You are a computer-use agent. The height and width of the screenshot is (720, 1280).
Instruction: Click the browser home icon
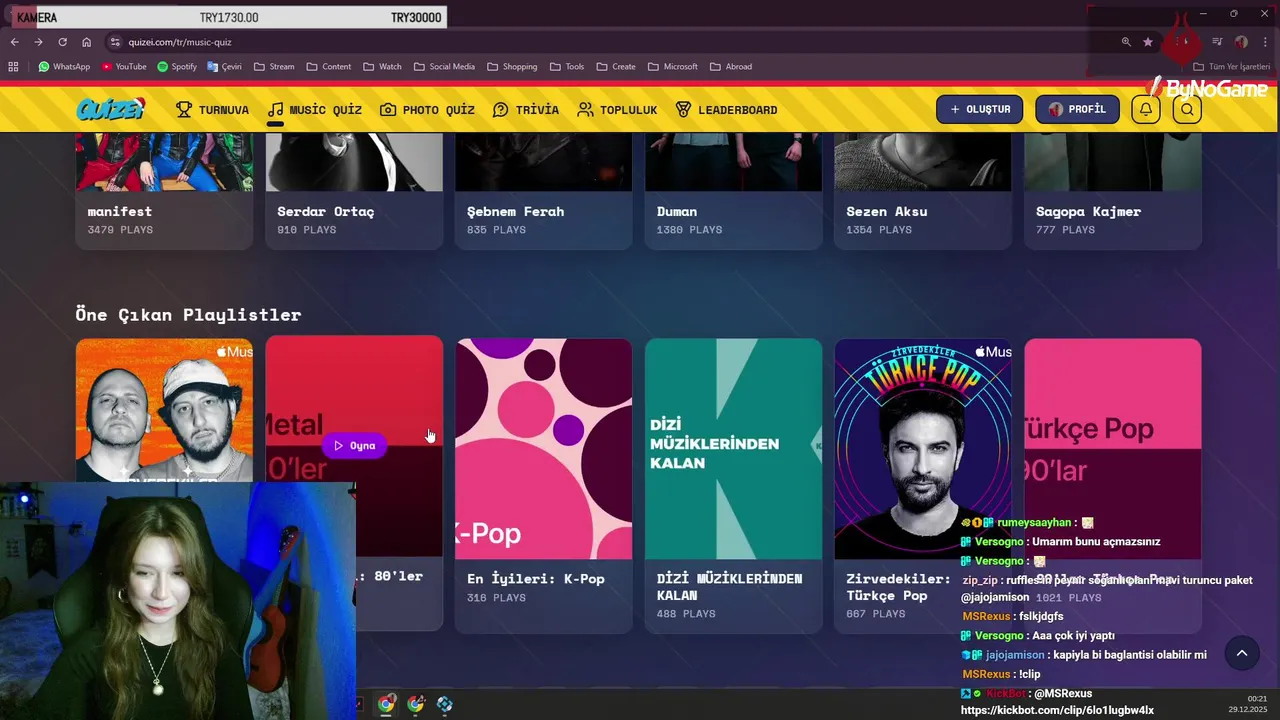(x=86, y=42)
